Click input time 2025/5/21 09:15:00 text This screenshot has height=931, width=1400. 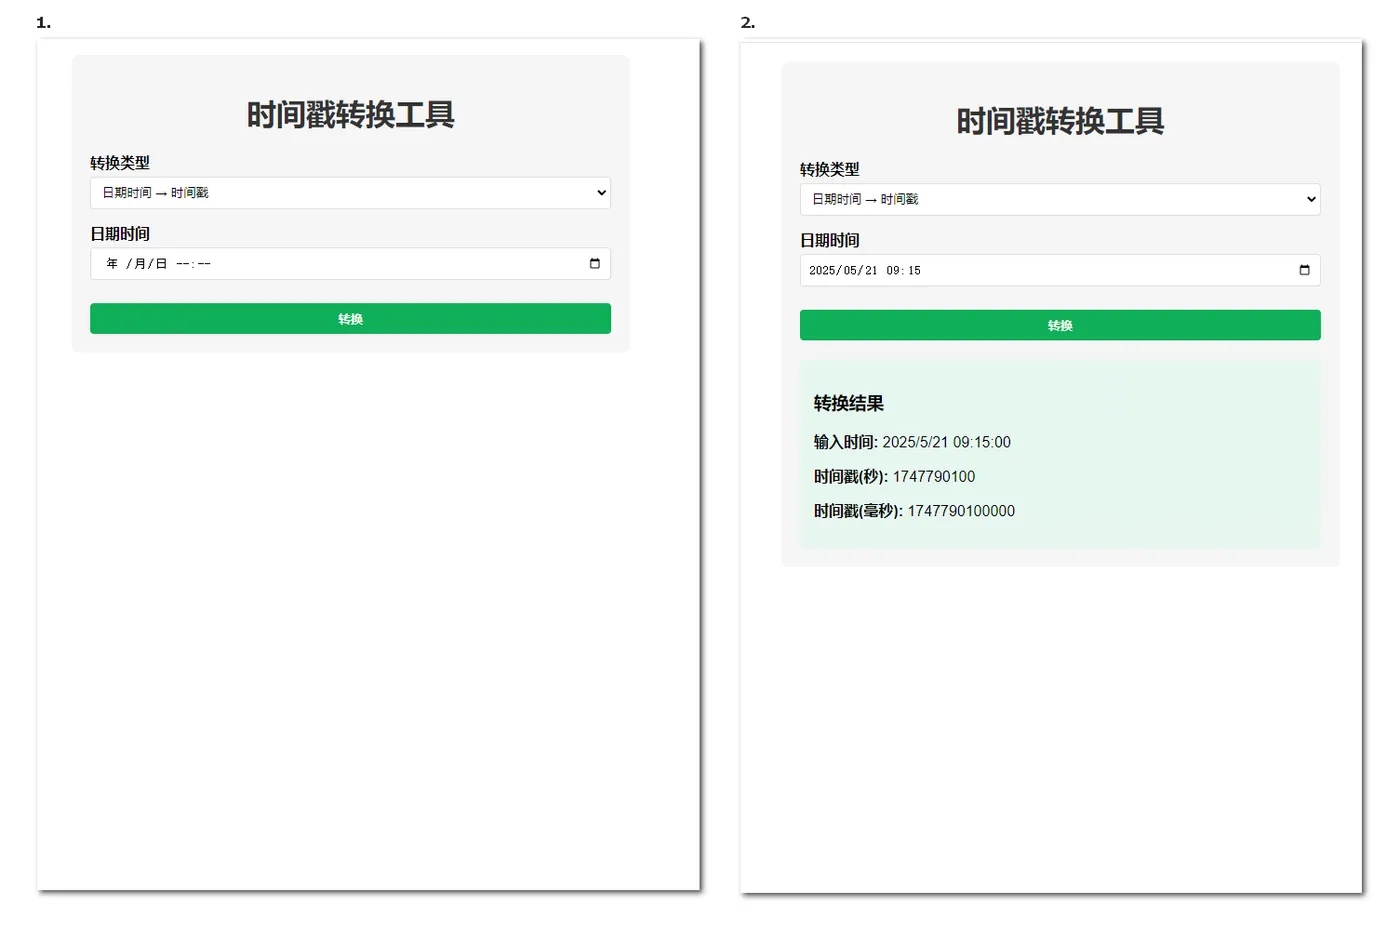[946, 442]
